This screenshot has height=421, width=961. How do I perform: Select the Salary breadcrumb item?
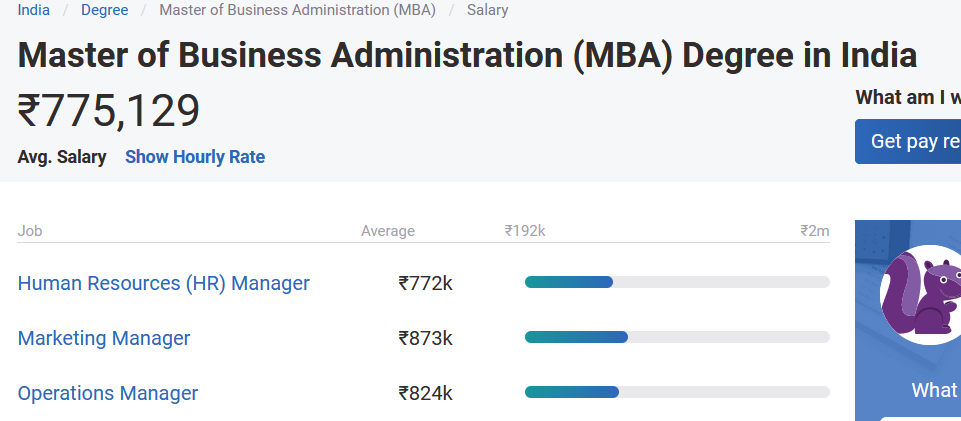pyautogui.click(x=487, y=10)
